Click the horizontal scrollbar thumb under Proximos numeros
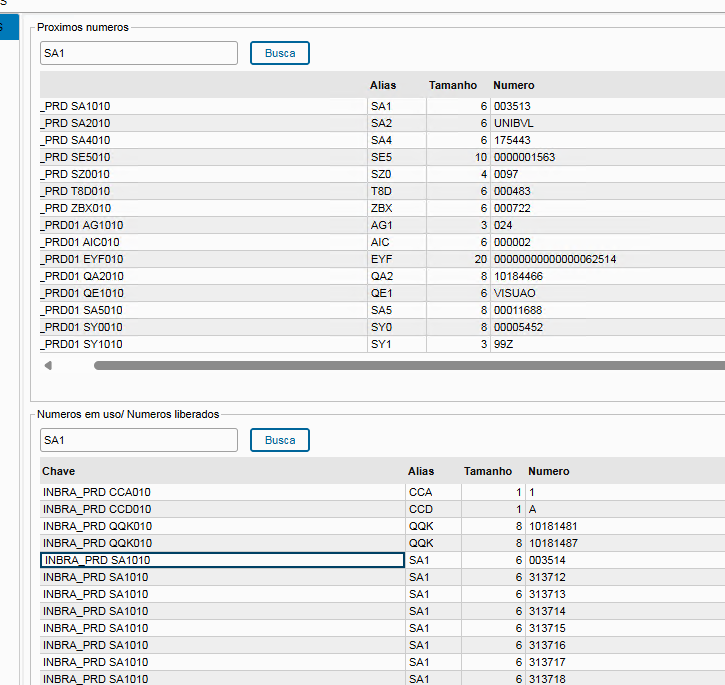Viewport: 725px width, 685px height. tap(409, 365)
